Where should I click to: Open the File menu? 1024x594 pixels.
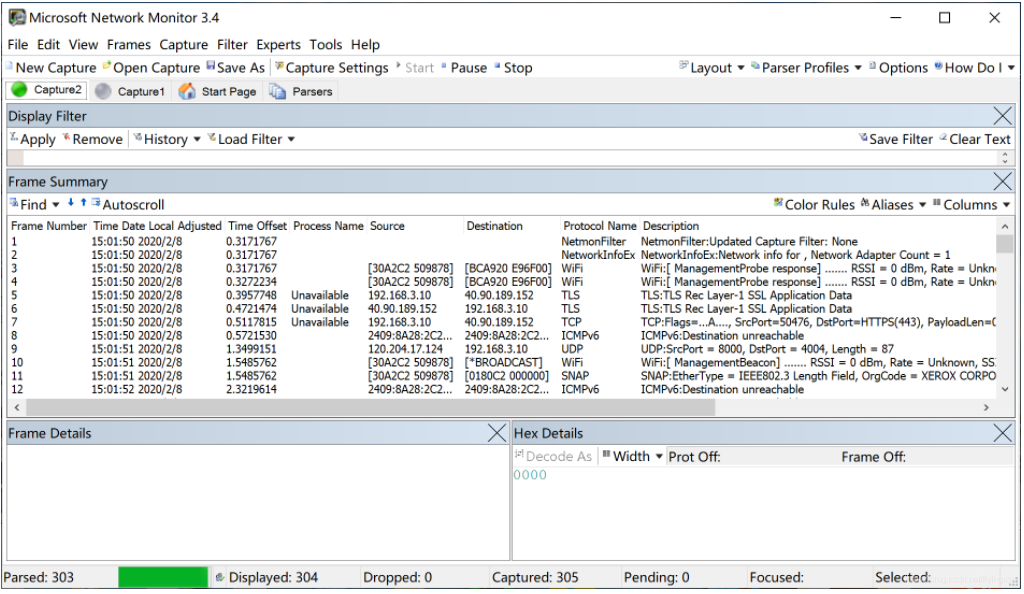pos(18,45)
